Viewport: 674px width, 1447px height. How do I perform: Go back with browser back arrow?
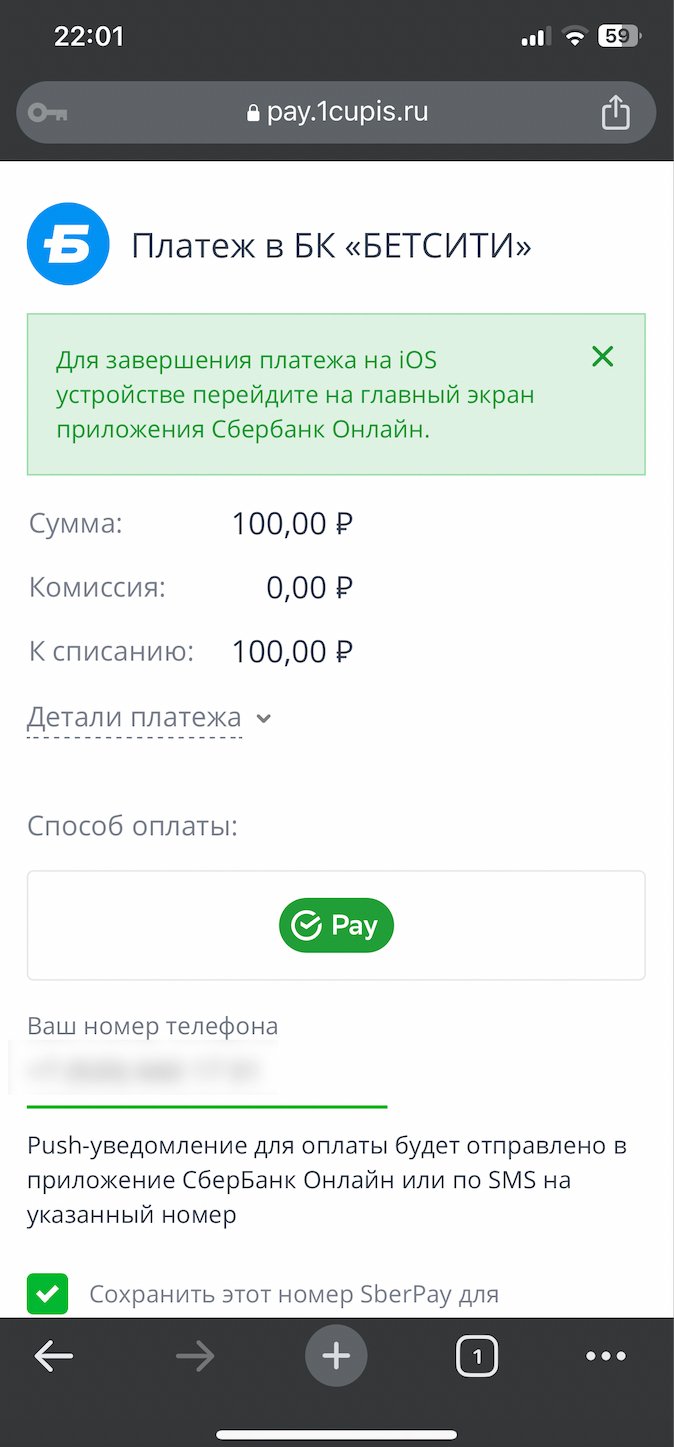pos(54,1356)
